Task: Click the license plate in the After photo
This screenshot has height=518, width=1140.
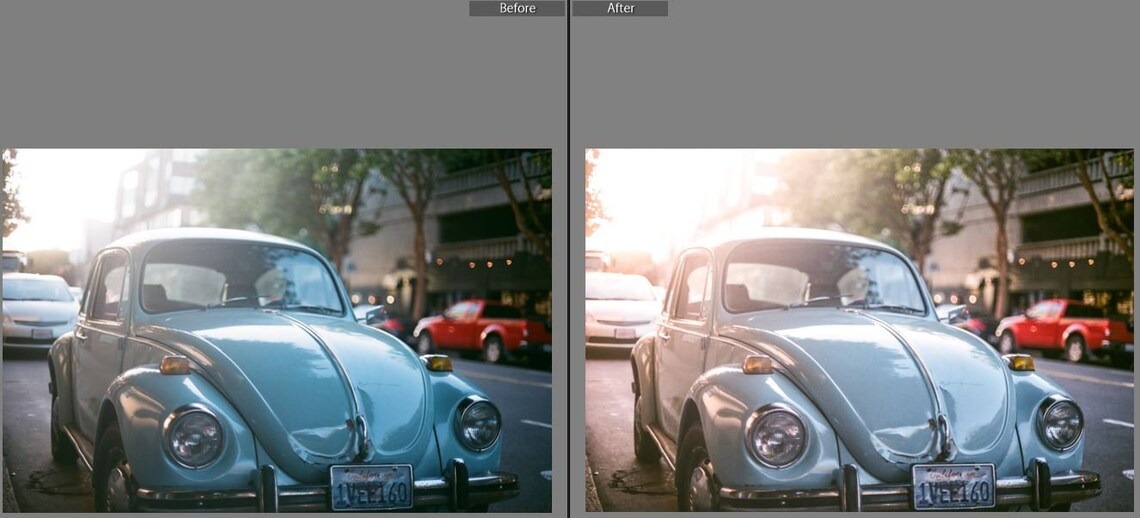Action: [953, 486]
